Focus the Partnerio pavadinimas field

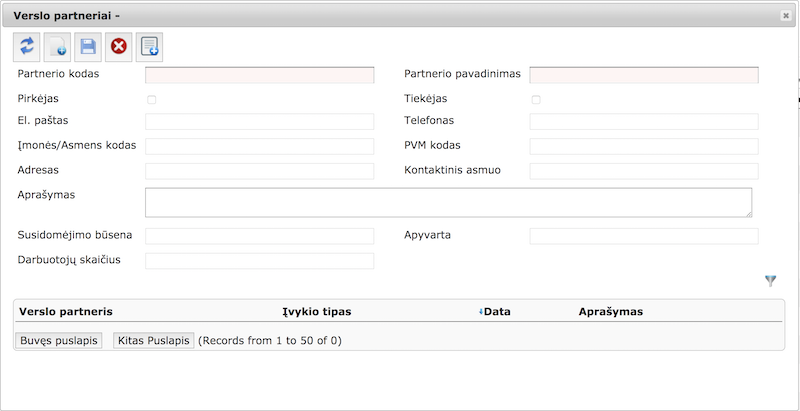tap(644, 75)
